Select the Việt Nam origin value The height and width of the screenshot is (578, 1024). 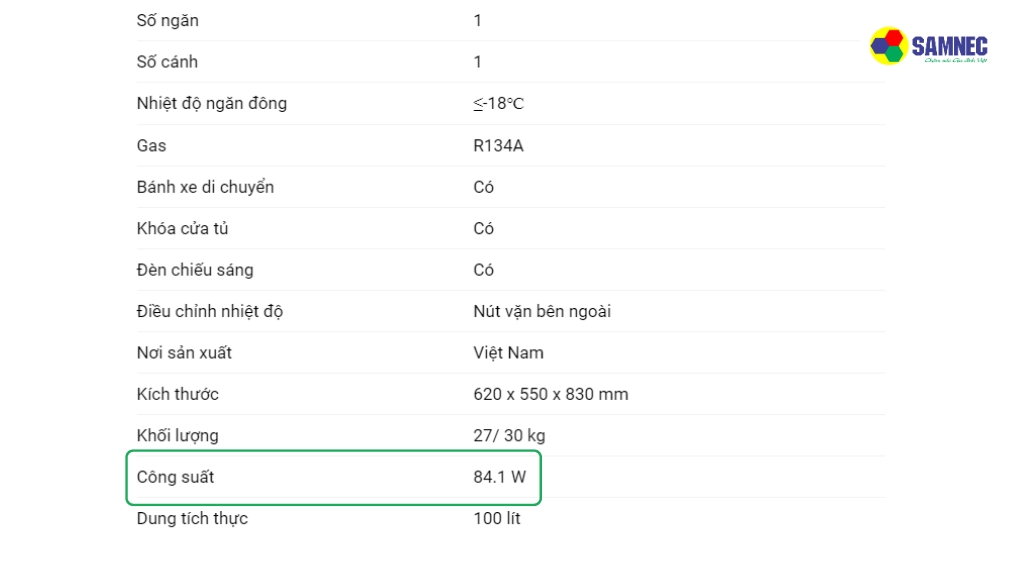coord(508,353)
